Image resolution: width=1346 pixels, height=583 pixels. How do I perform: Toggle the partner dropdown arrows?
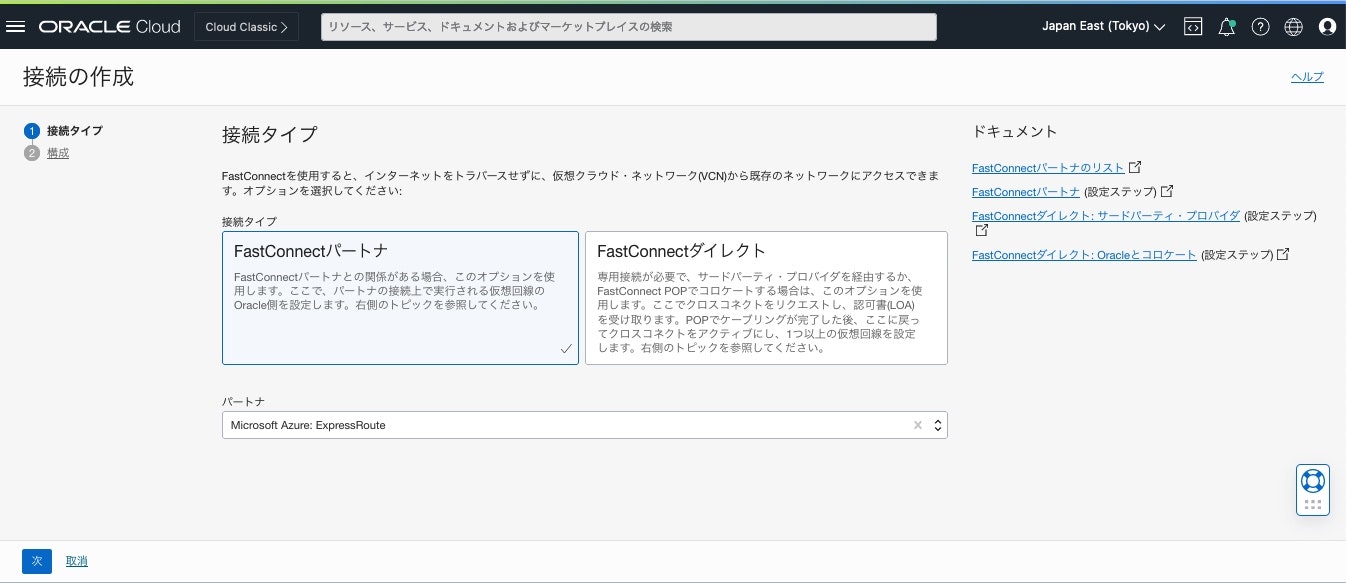click(x=937, y=425)
